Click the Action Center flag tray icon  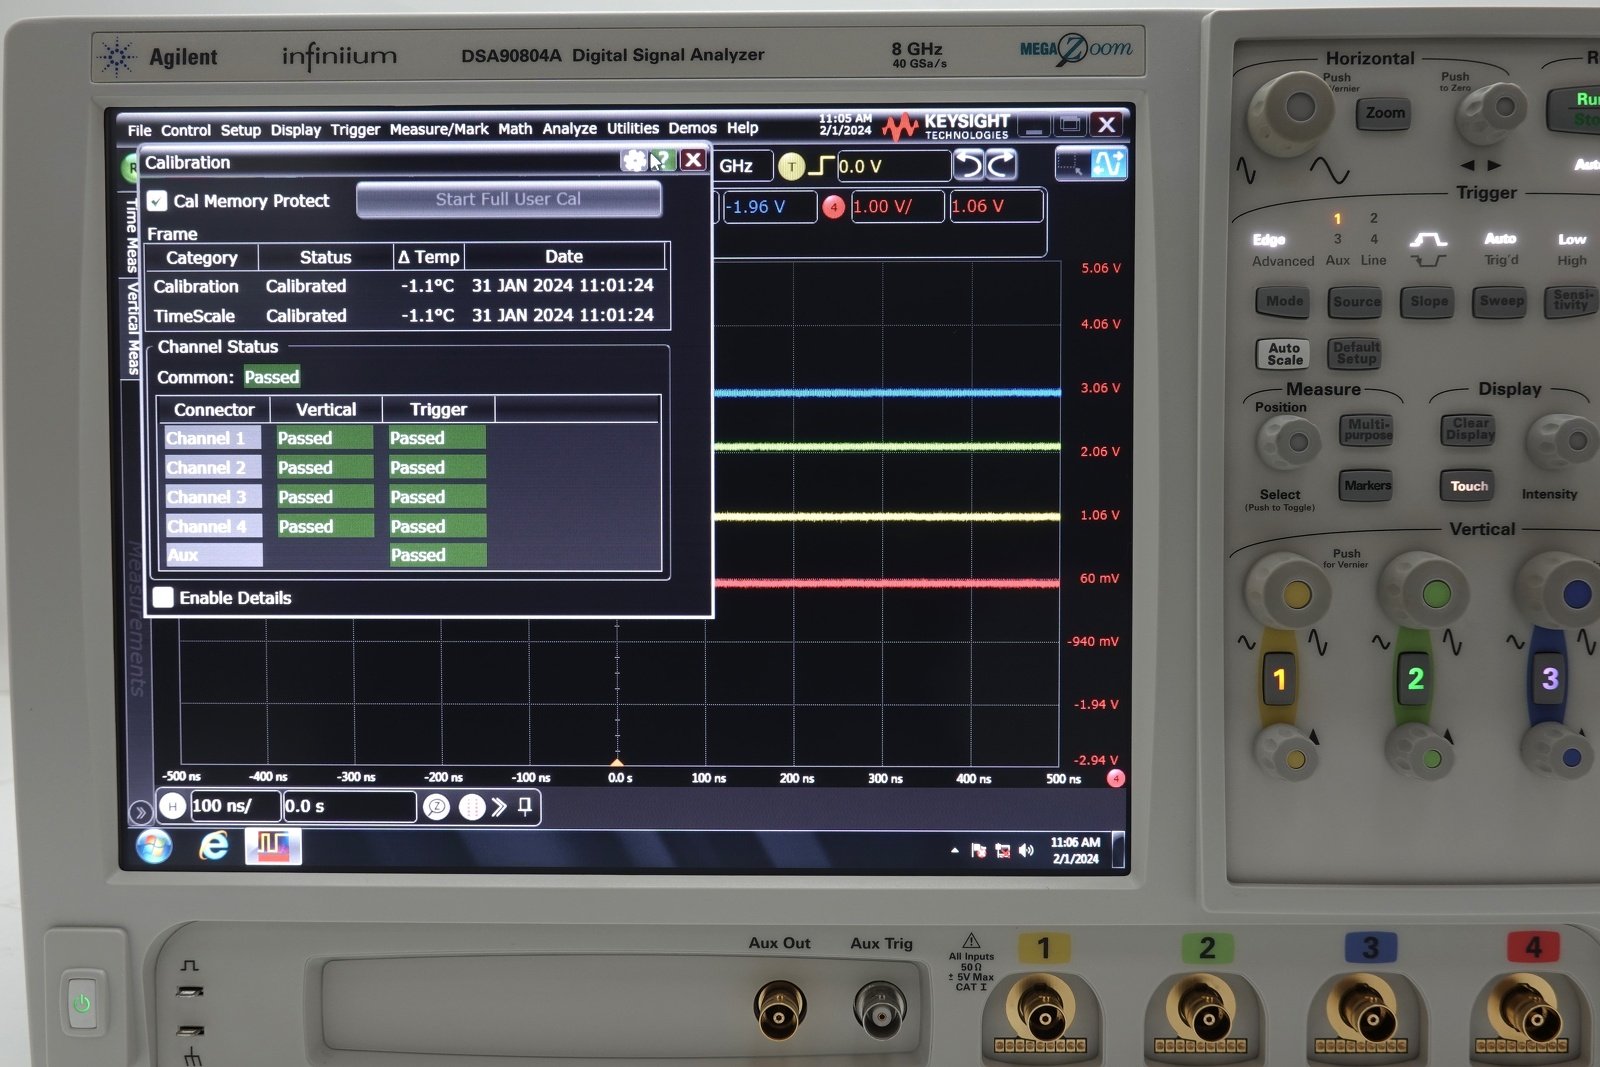pyautogui.click(x=978, y=851)
